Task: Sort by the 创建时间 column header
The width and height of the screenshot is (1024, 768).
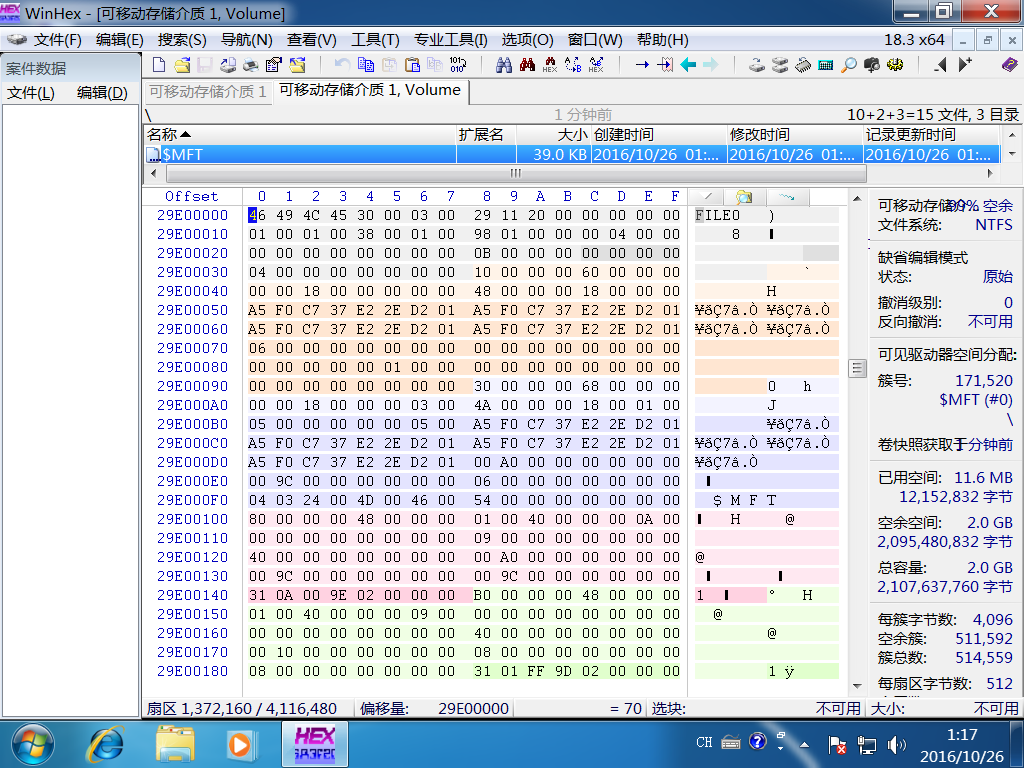Action: click(x=659, y=135)
